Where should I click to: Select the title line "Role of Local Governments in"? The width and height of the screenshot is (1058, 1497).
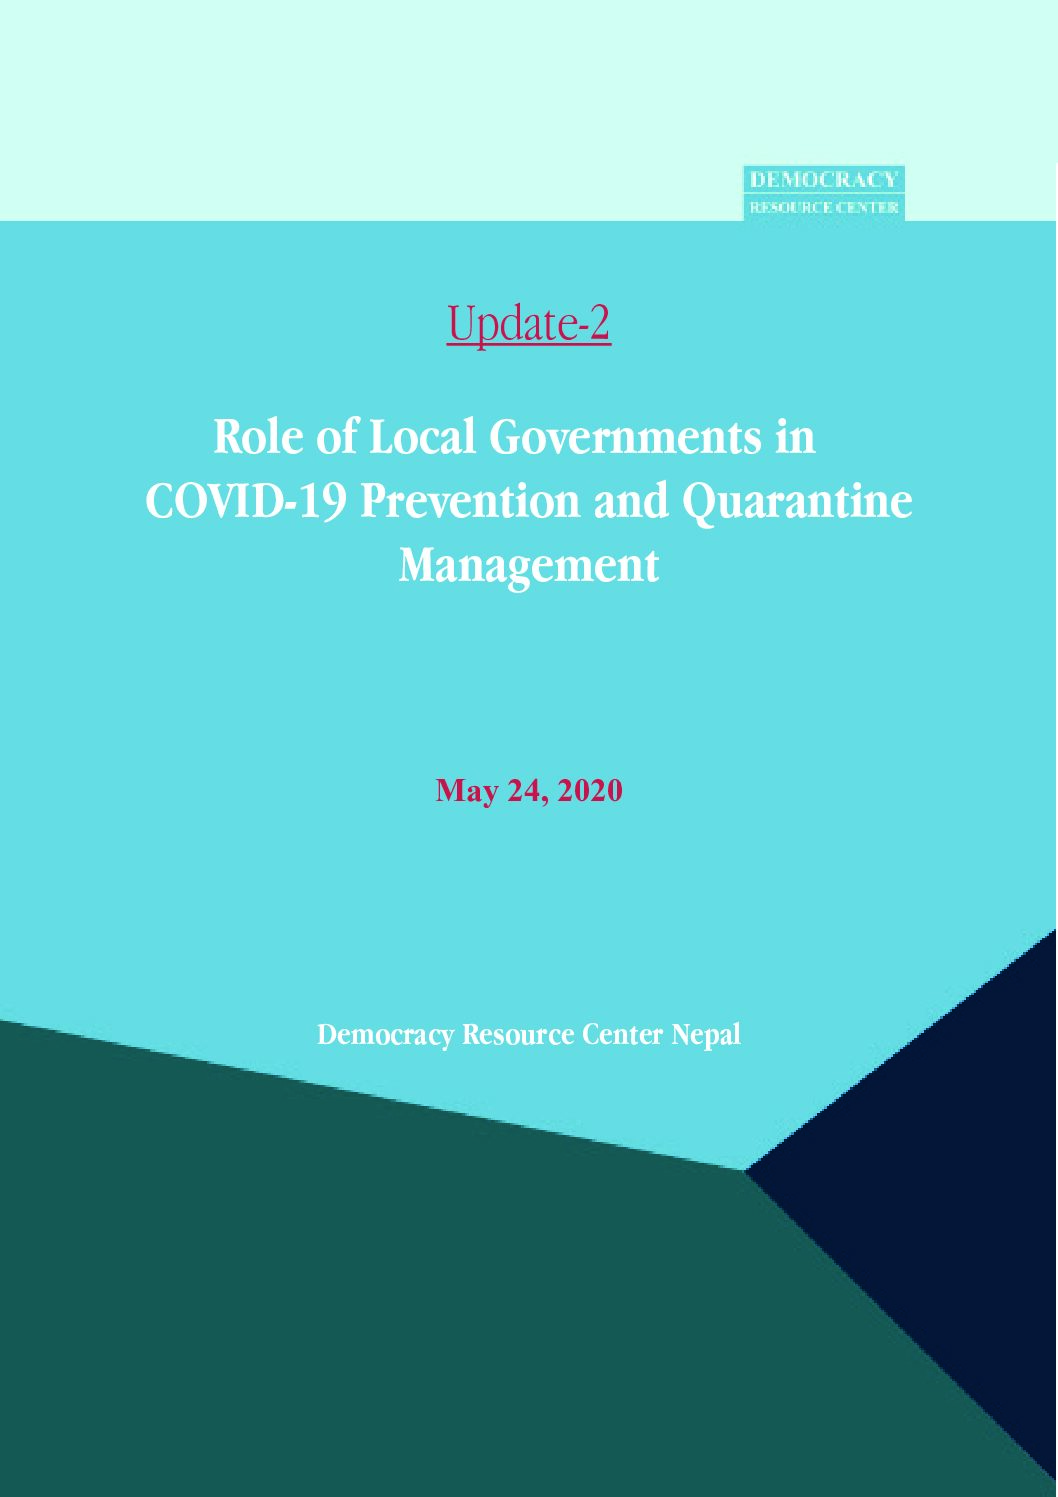click(x=514, y=437)
